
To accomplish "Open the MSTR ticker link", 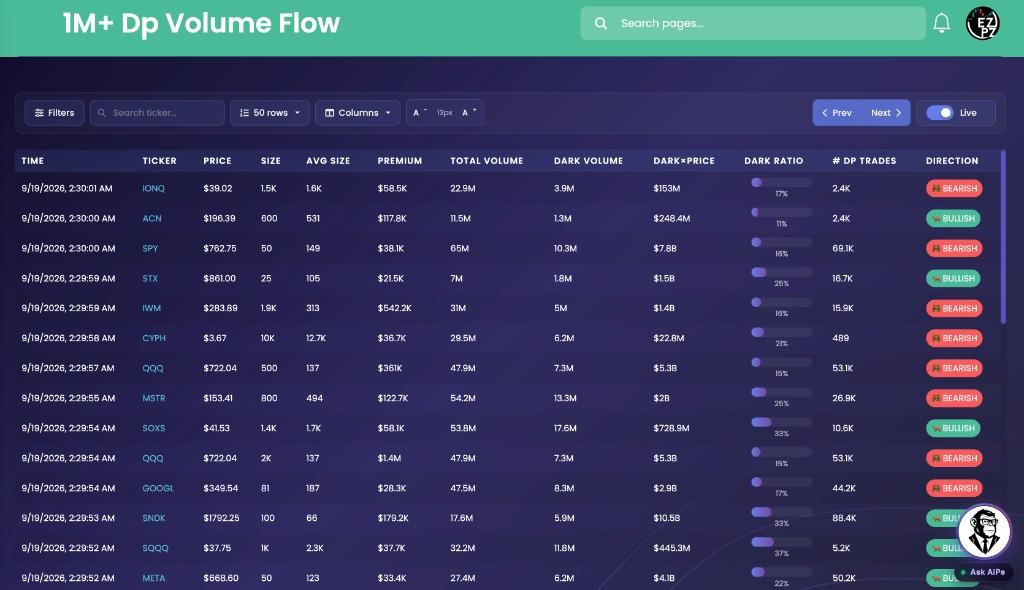I will click(154, 398).
